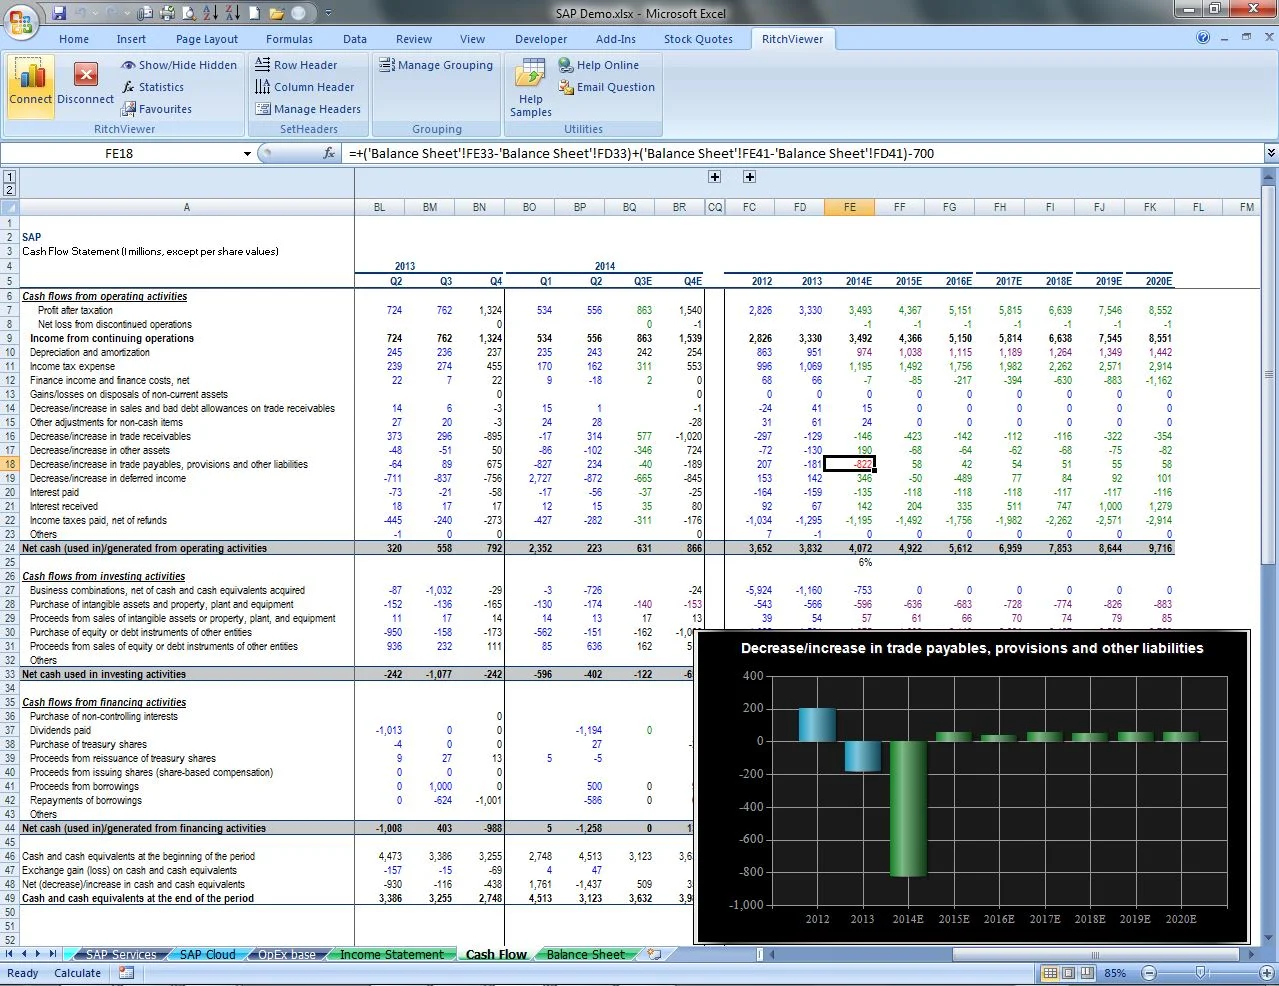Screen dimensions: 1279x986
Task: Switch to RitchViewer ribbon tab
Action: click(792, 39)
